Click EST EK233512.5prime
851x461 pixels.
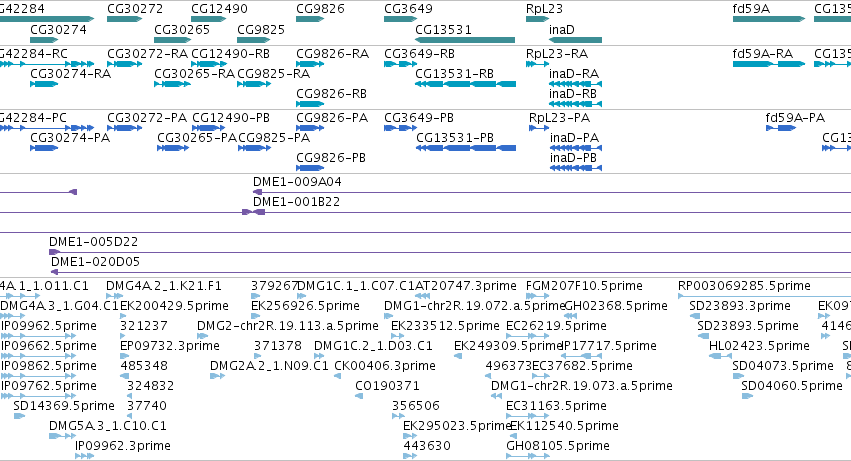point(445,326)
